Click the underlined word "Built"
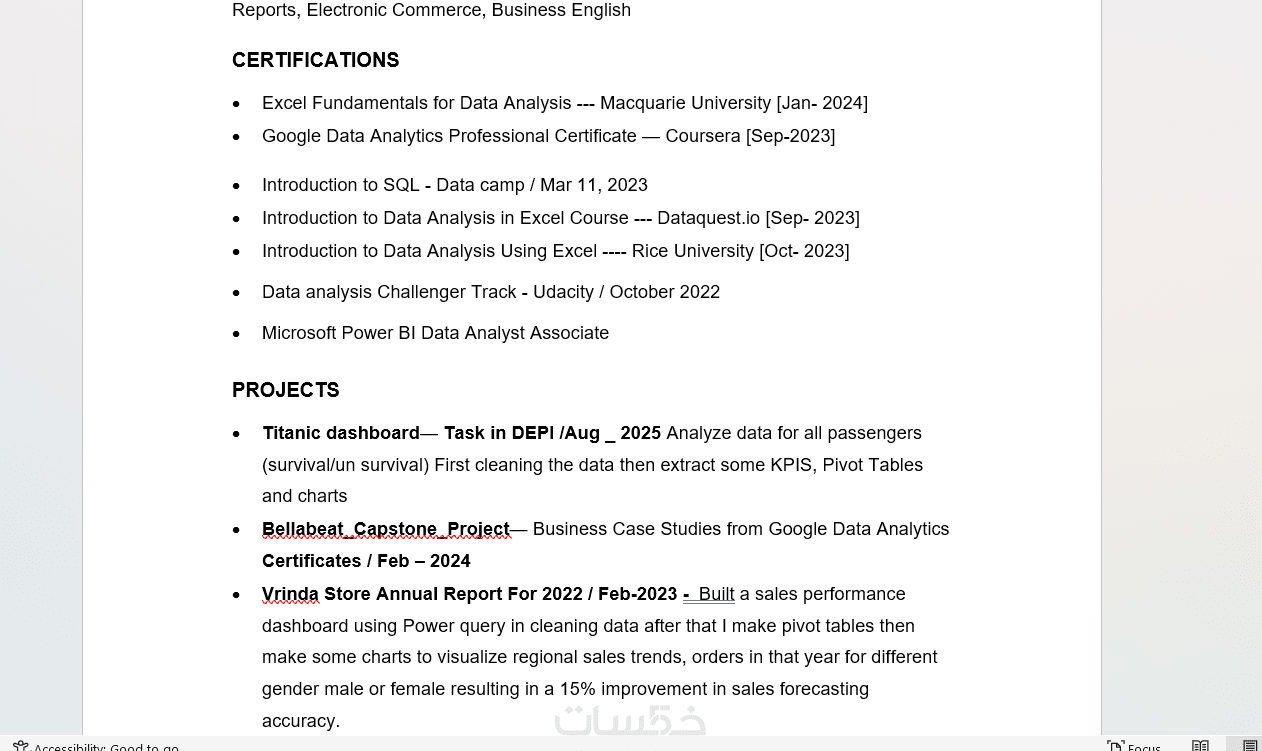The height and width of the screenshot is (751, 1262). [716, 594]
